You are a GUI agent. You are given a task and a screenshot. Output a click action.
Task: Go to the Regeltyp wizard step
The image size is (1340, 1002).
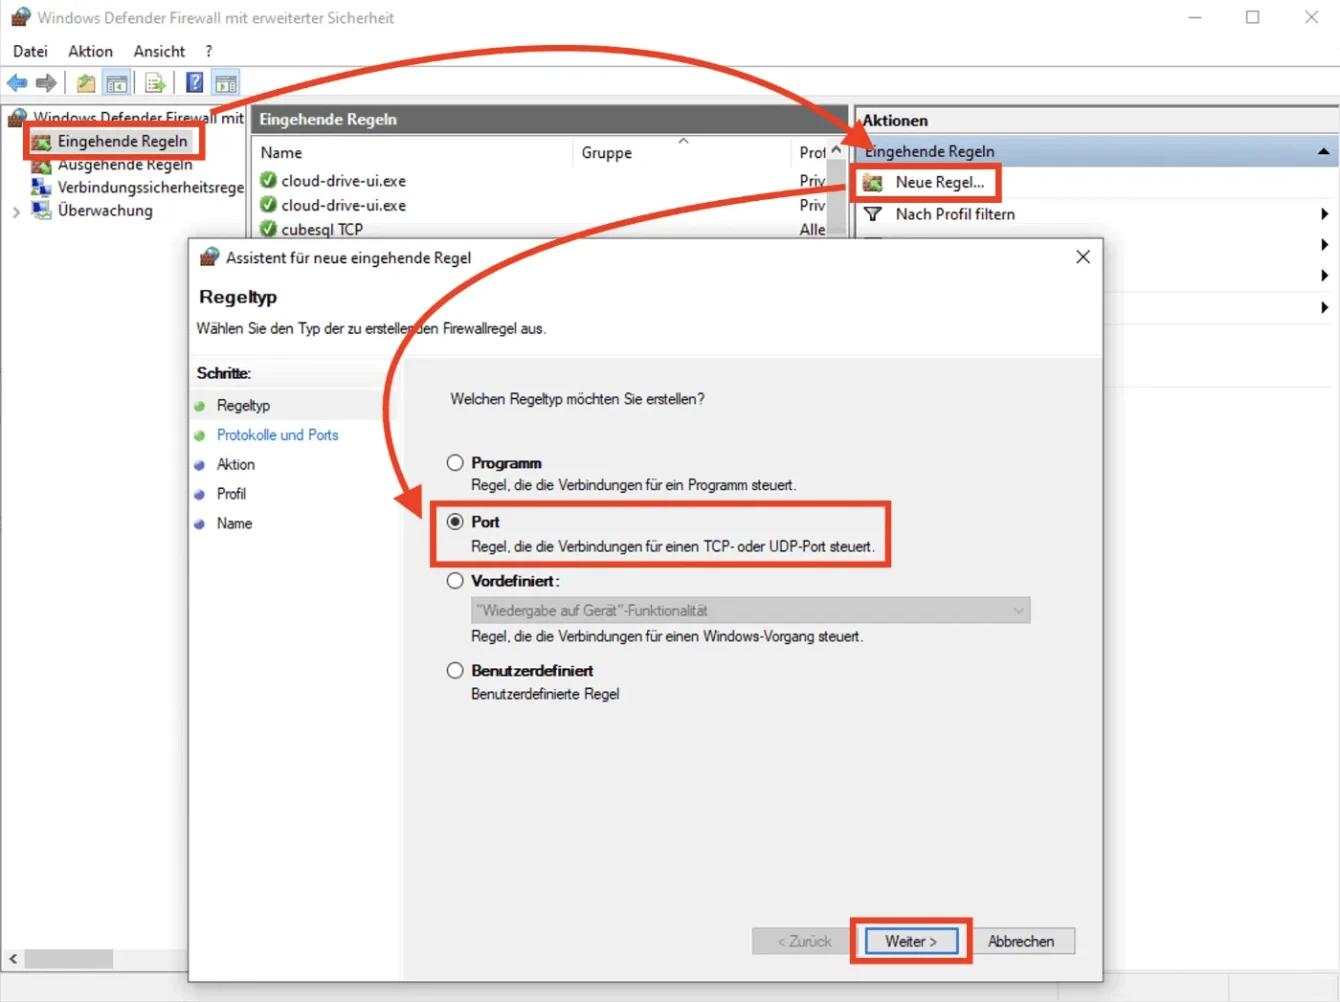tap(243, 405)
